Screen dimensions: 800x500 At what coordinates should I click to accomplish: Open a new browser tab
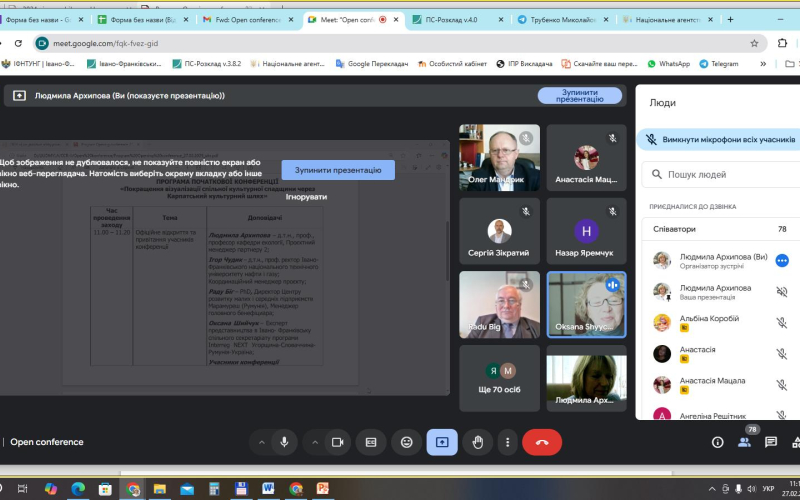[730, 19]
